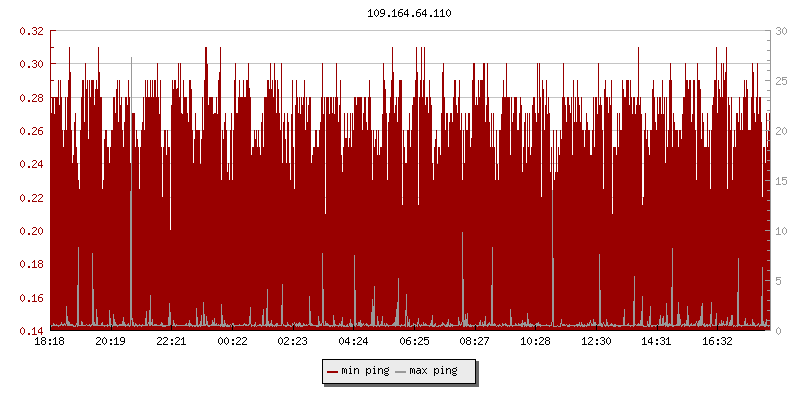Click the 08:27 time axis label
This screenshot has width=800, height=400.
(475, 341)
